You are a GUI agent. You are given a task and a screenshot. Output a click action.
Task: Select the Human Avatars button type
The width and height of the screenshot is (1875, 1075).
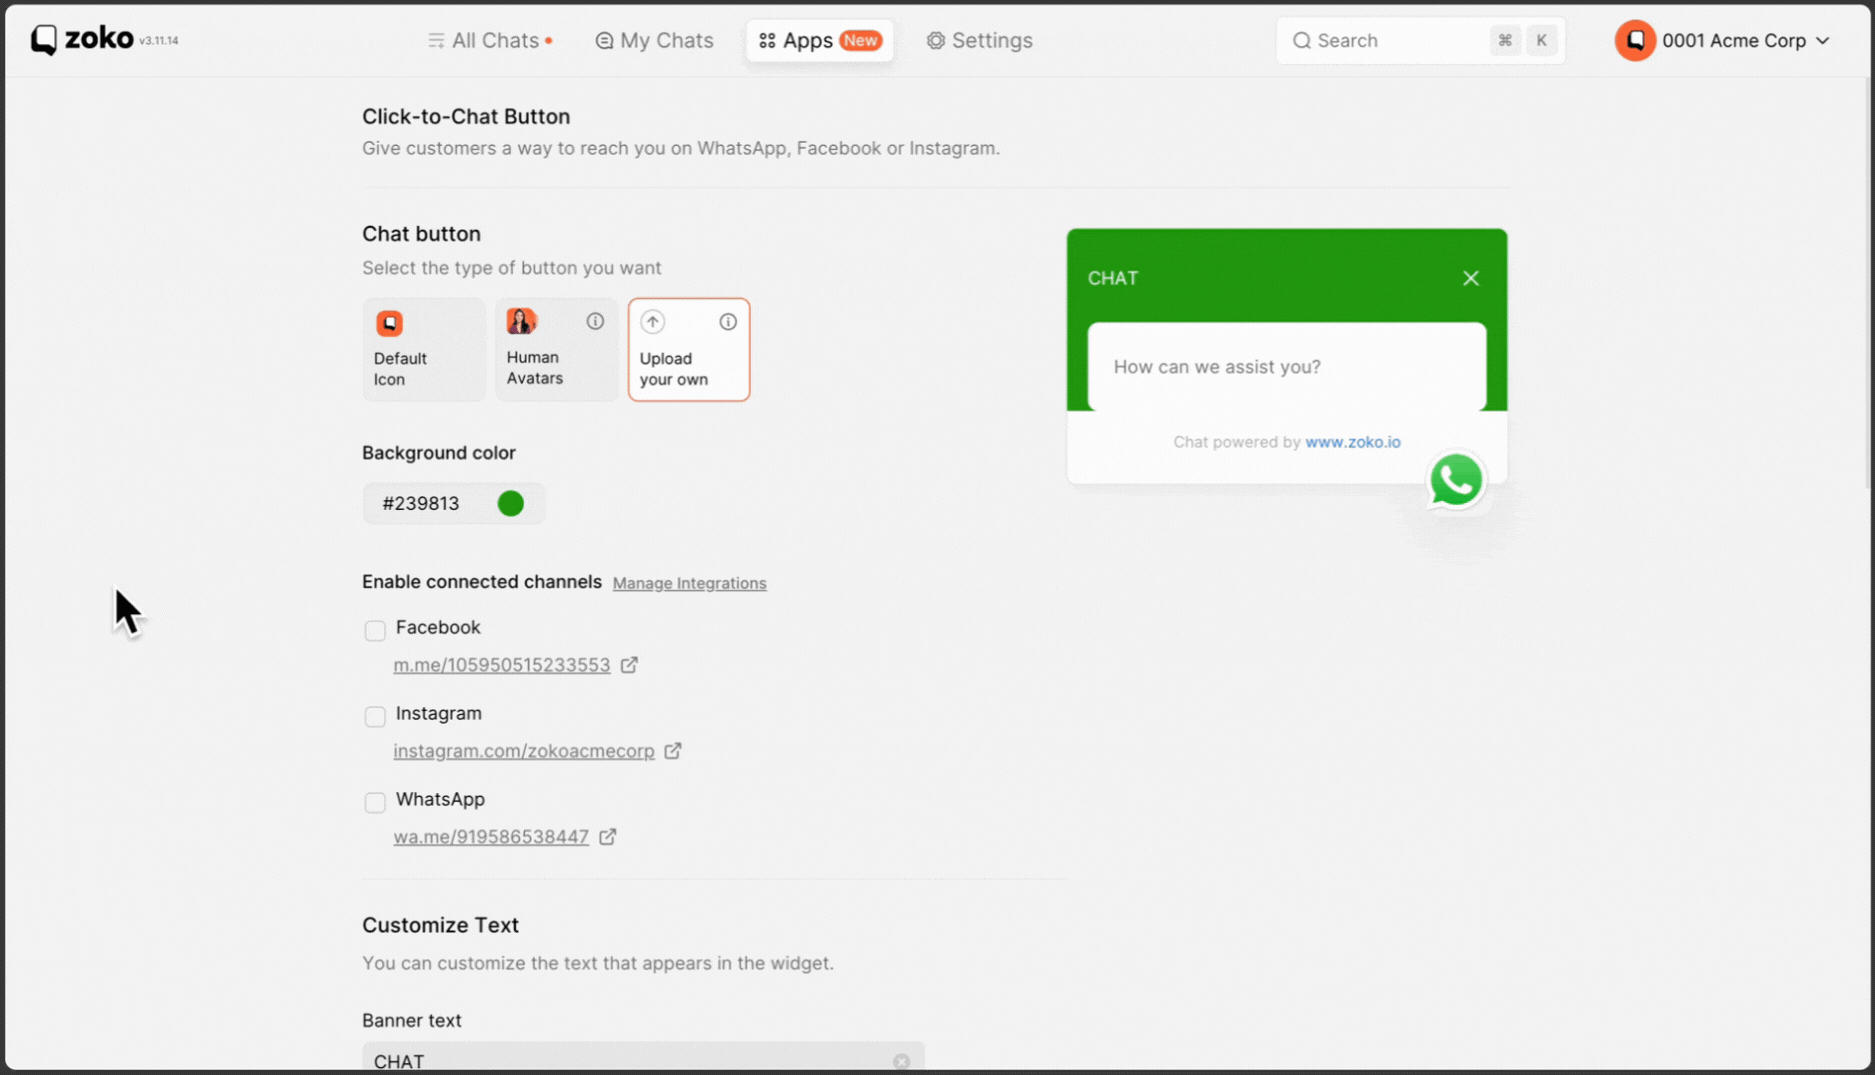(x=556, y=349)
